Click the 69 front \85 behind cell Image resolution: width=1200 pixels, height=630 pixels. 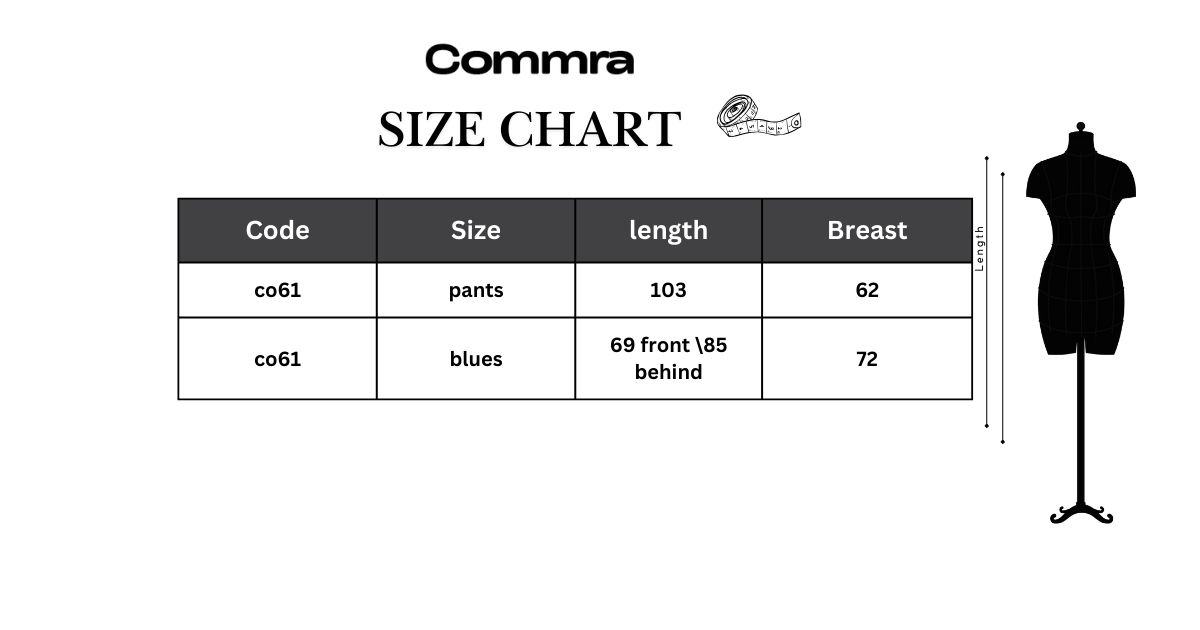[x=668, y=358]
